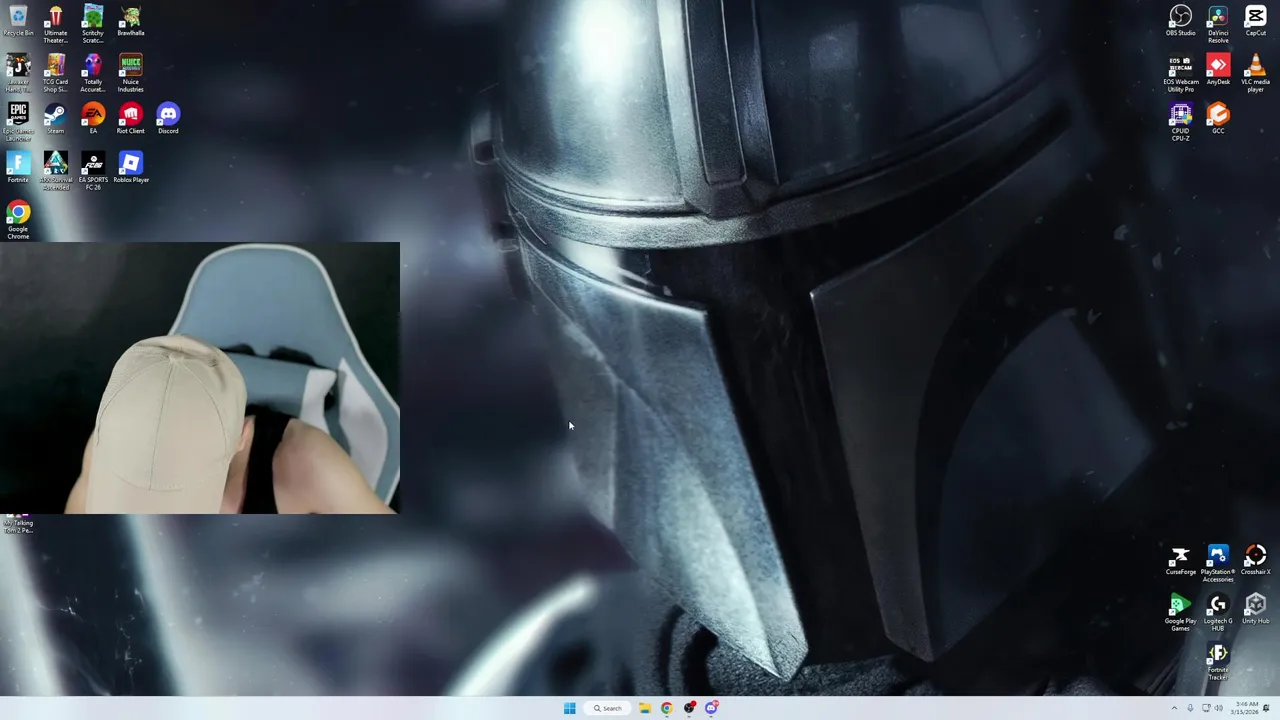
Task: Select the EA app shortcut
Action: pos(93,119)
